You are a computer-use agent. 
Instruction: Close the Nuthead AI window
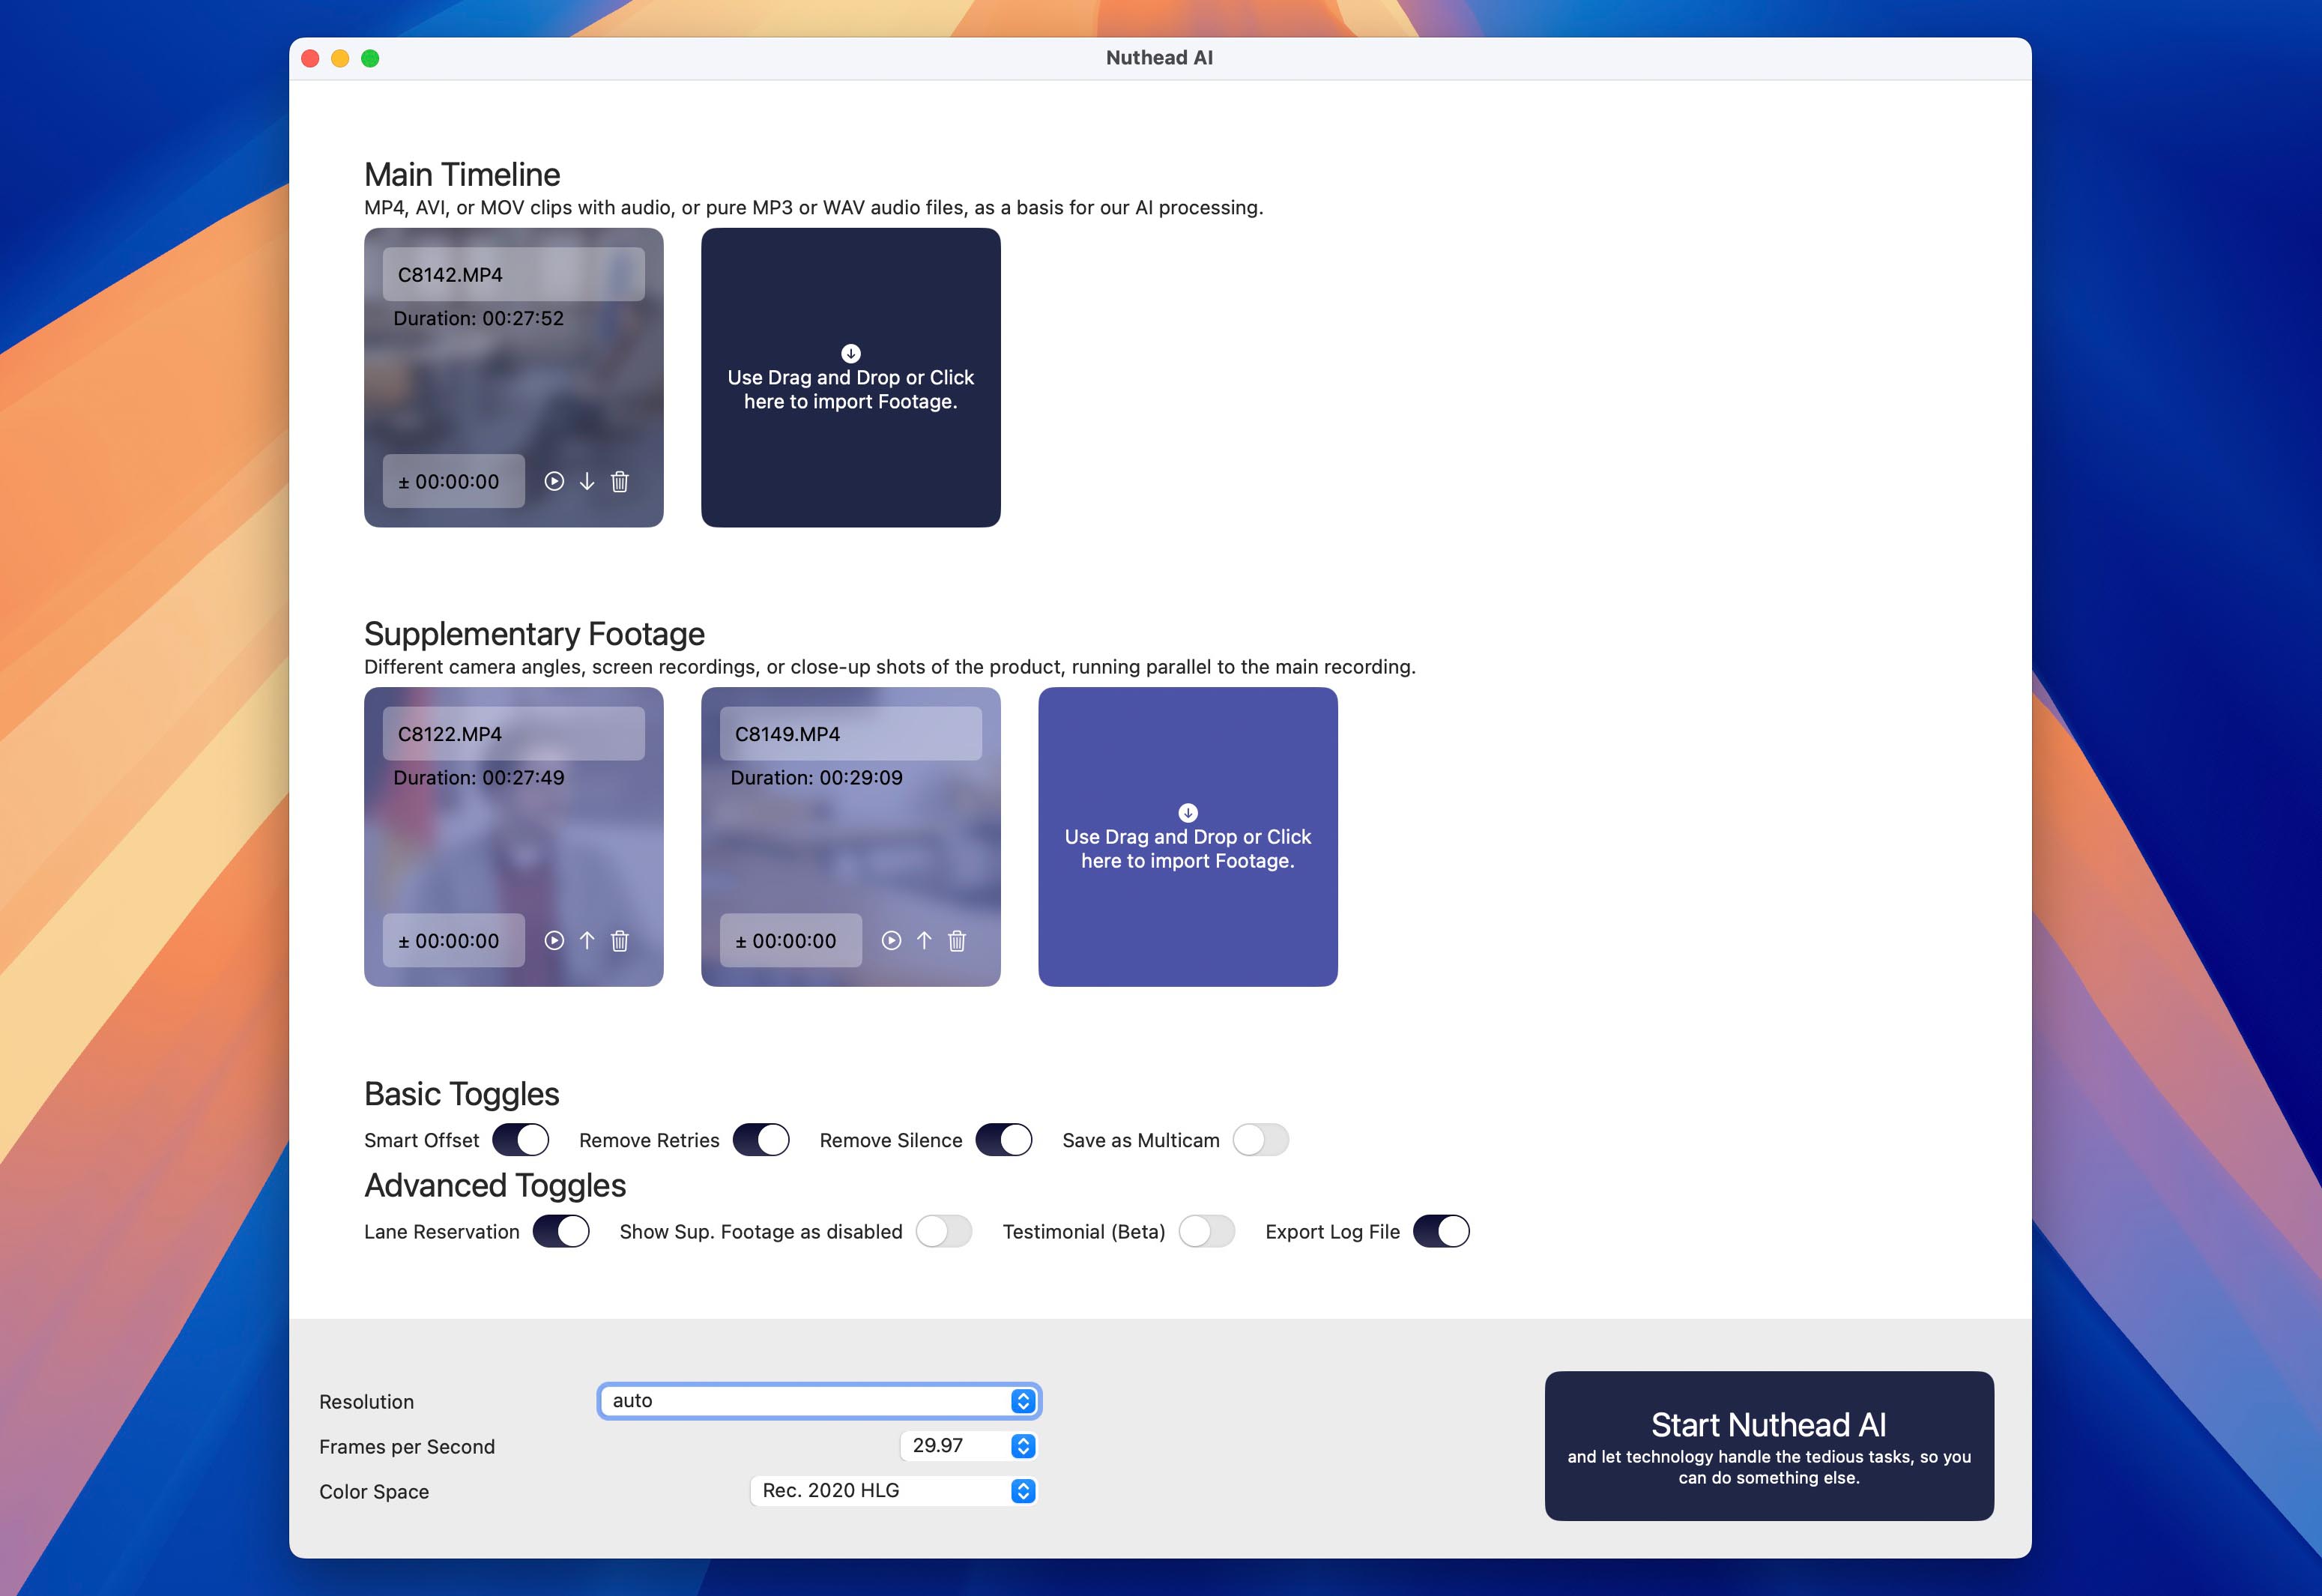click(310, 58)
